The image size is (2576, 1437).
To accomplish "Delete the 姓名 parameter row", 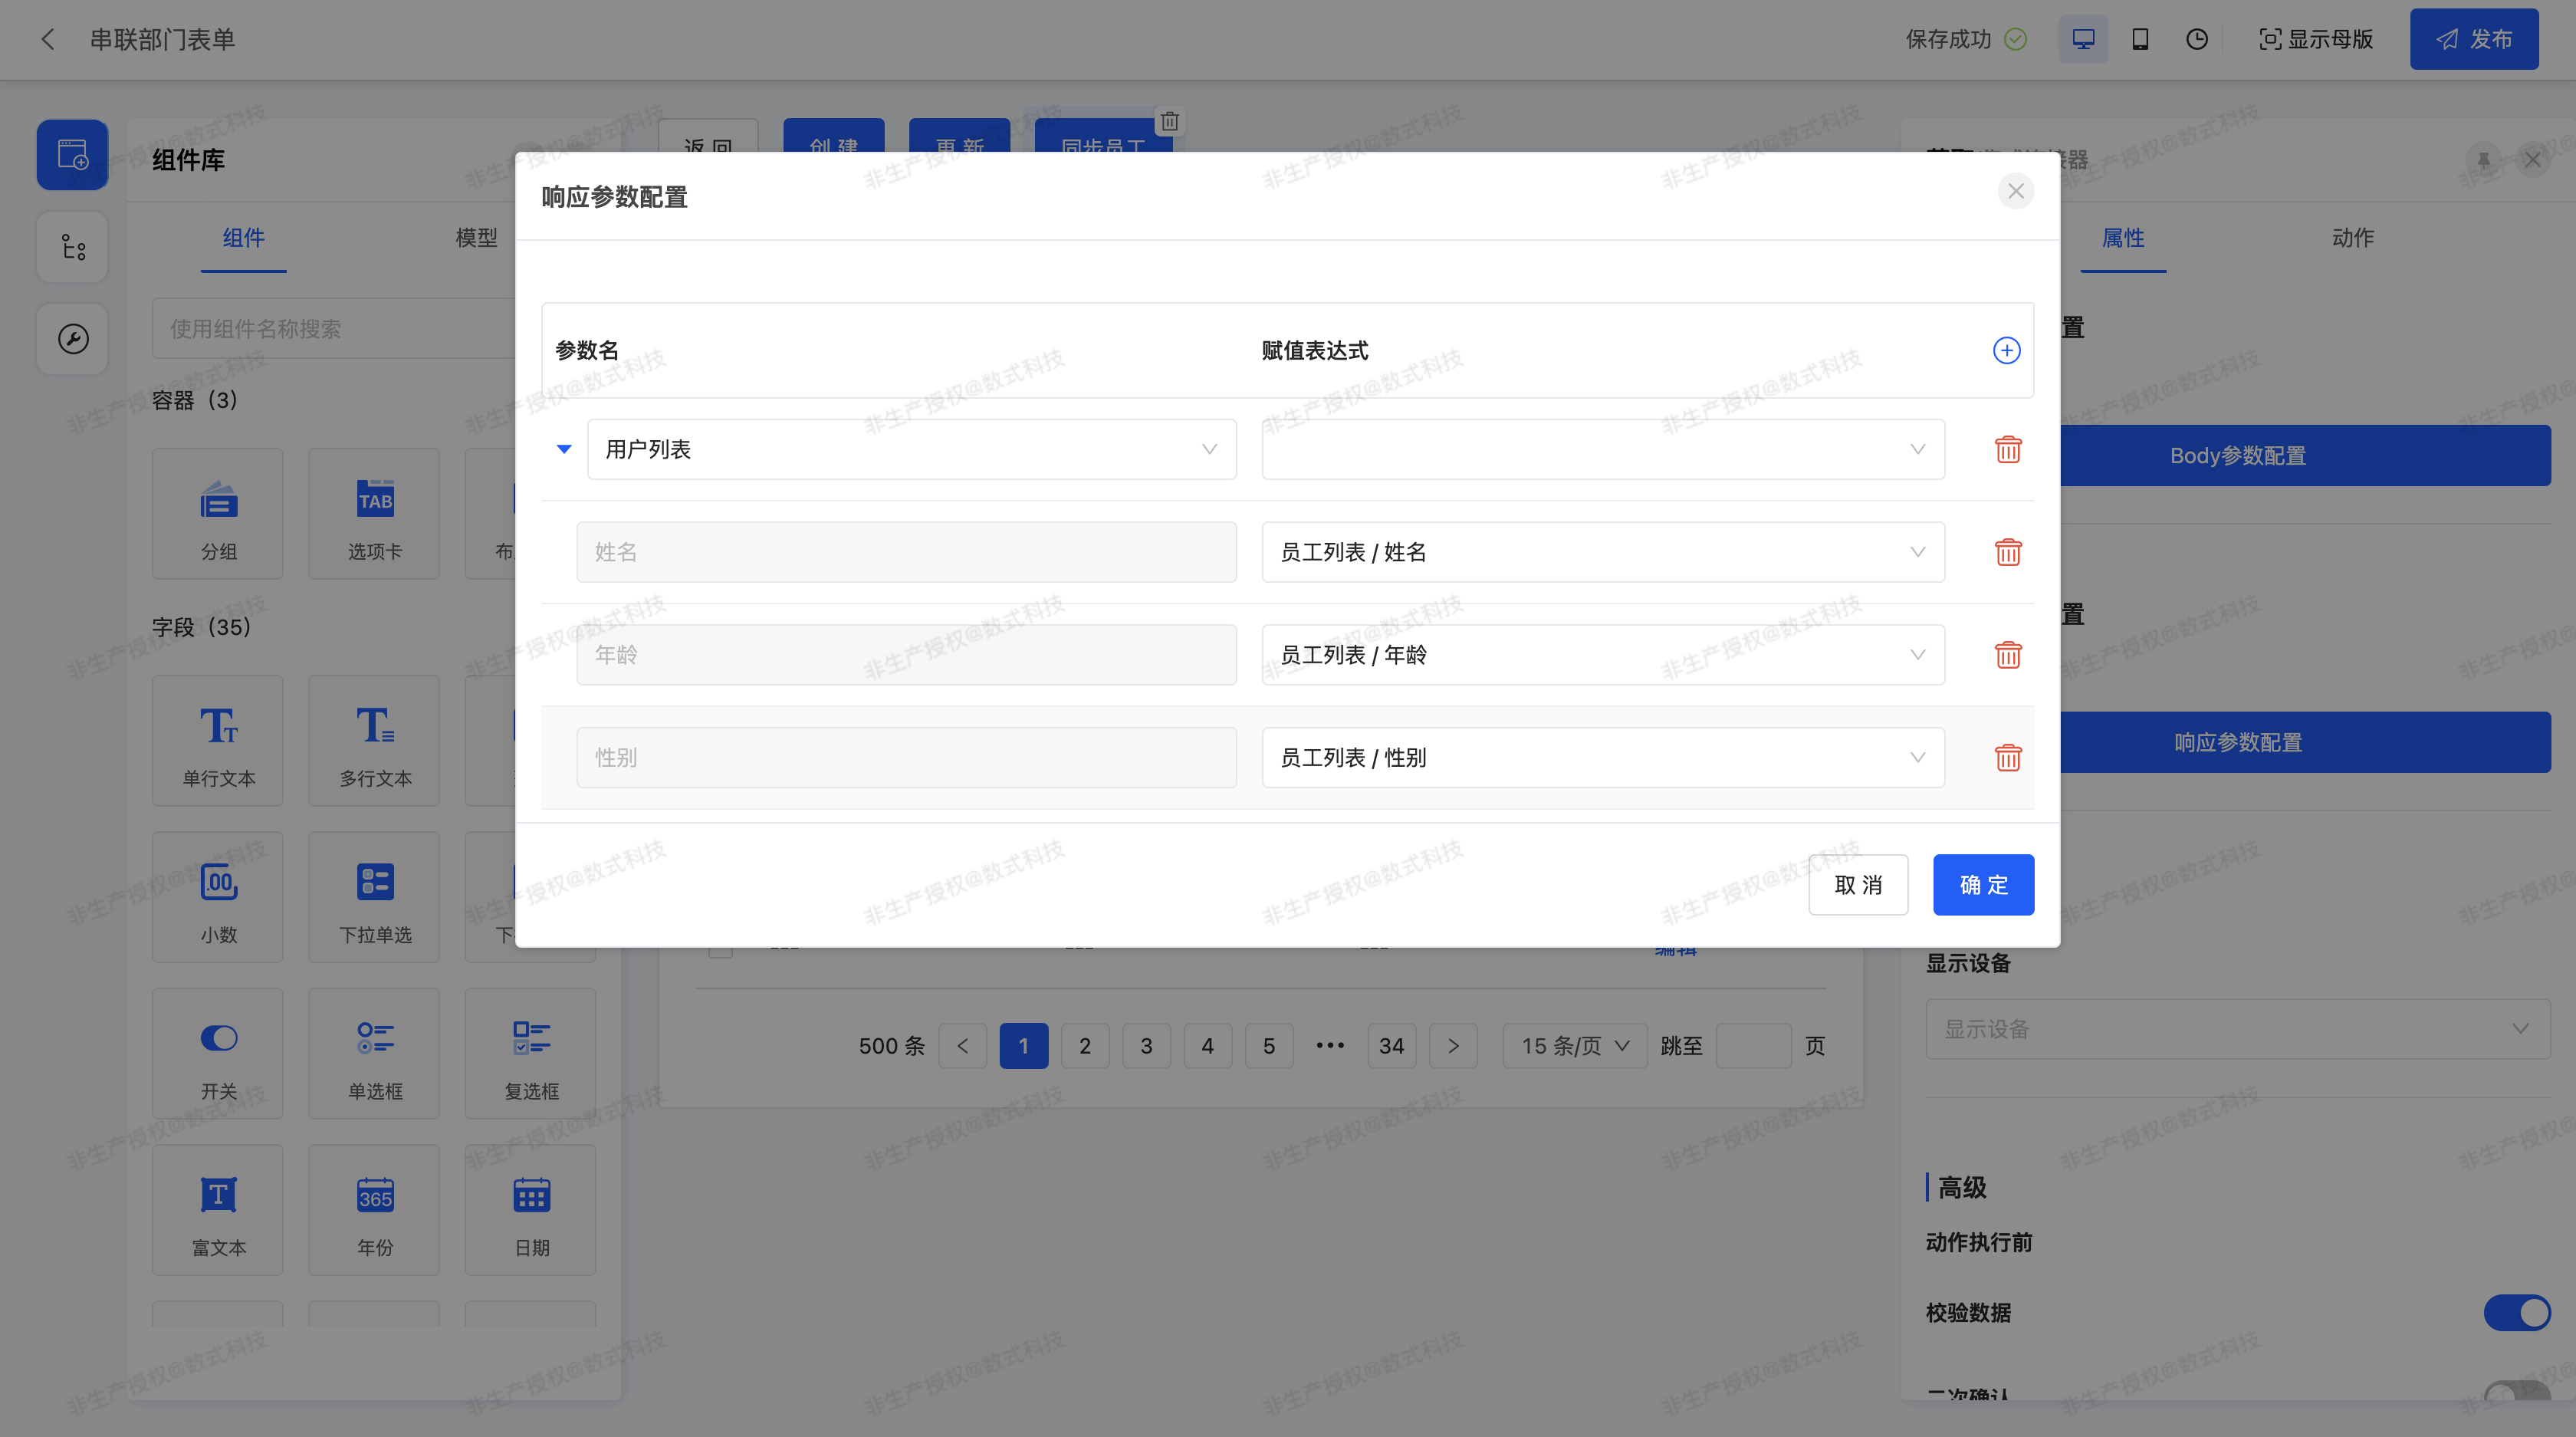I will (2008, 552).
